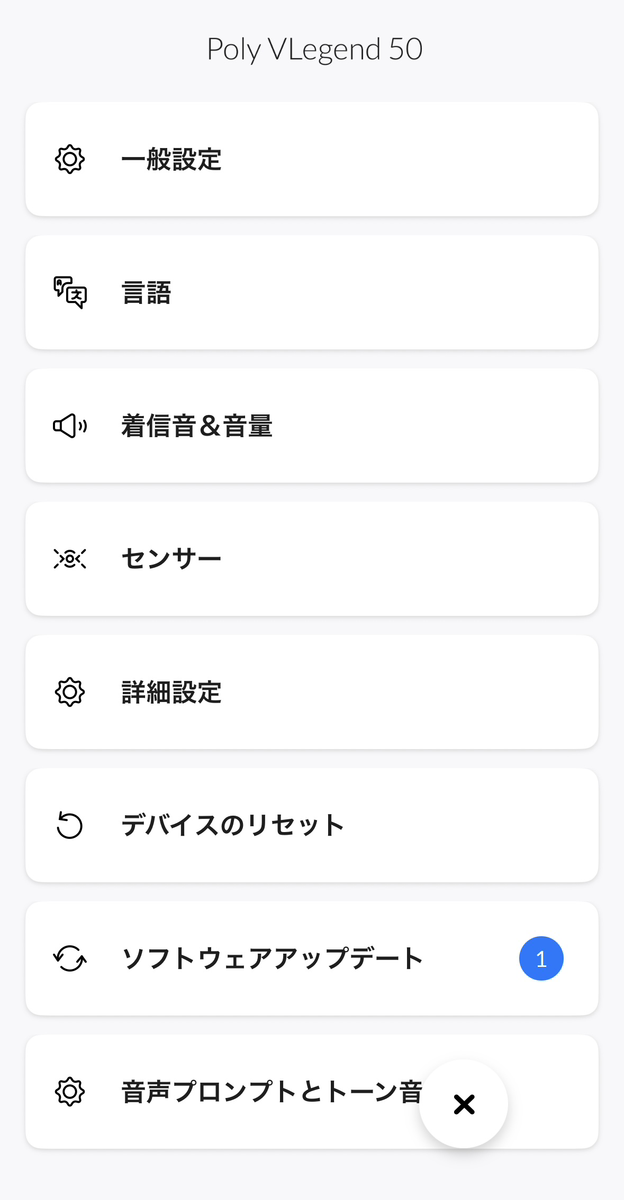Click the reset arrow icon for デバイスのリセット
The width and height of the screenshot is (624, 1200).
point(69,826)
